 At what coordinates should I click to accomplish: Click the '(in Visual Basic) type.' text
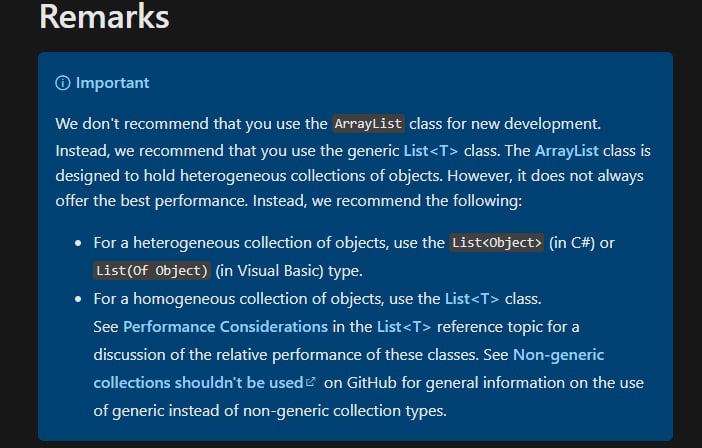click(x=289, y=271)
